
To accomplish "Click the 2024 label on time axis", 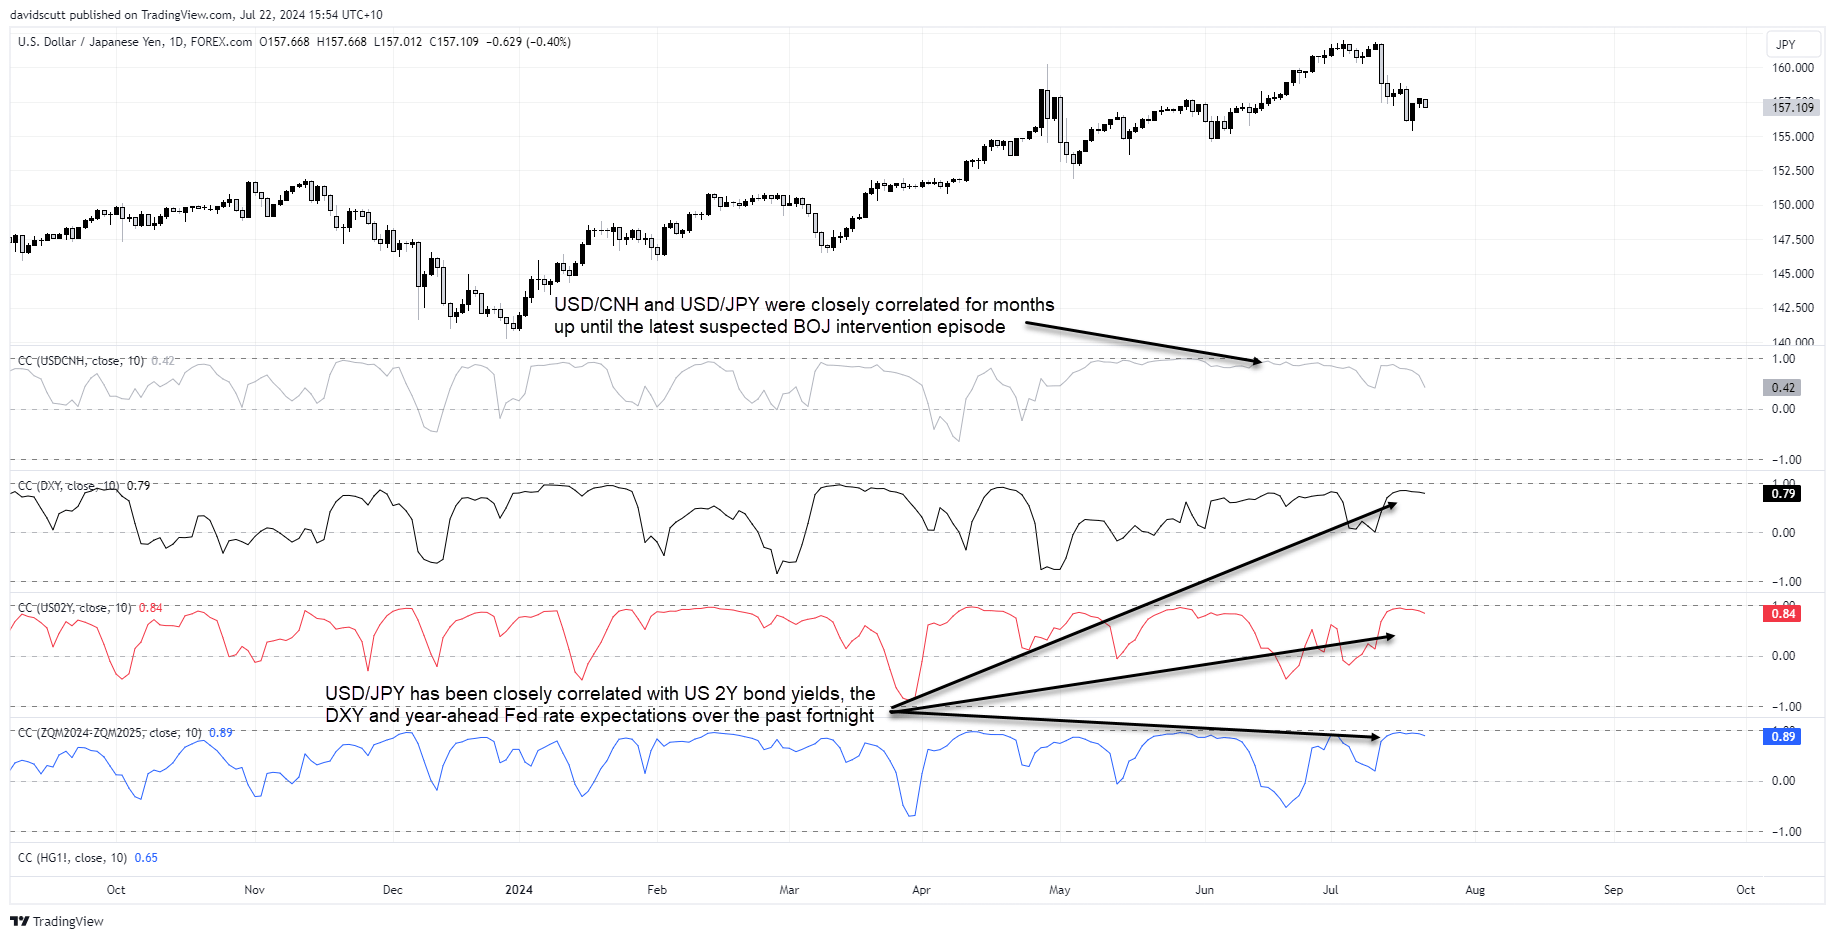I will point(519,890).
